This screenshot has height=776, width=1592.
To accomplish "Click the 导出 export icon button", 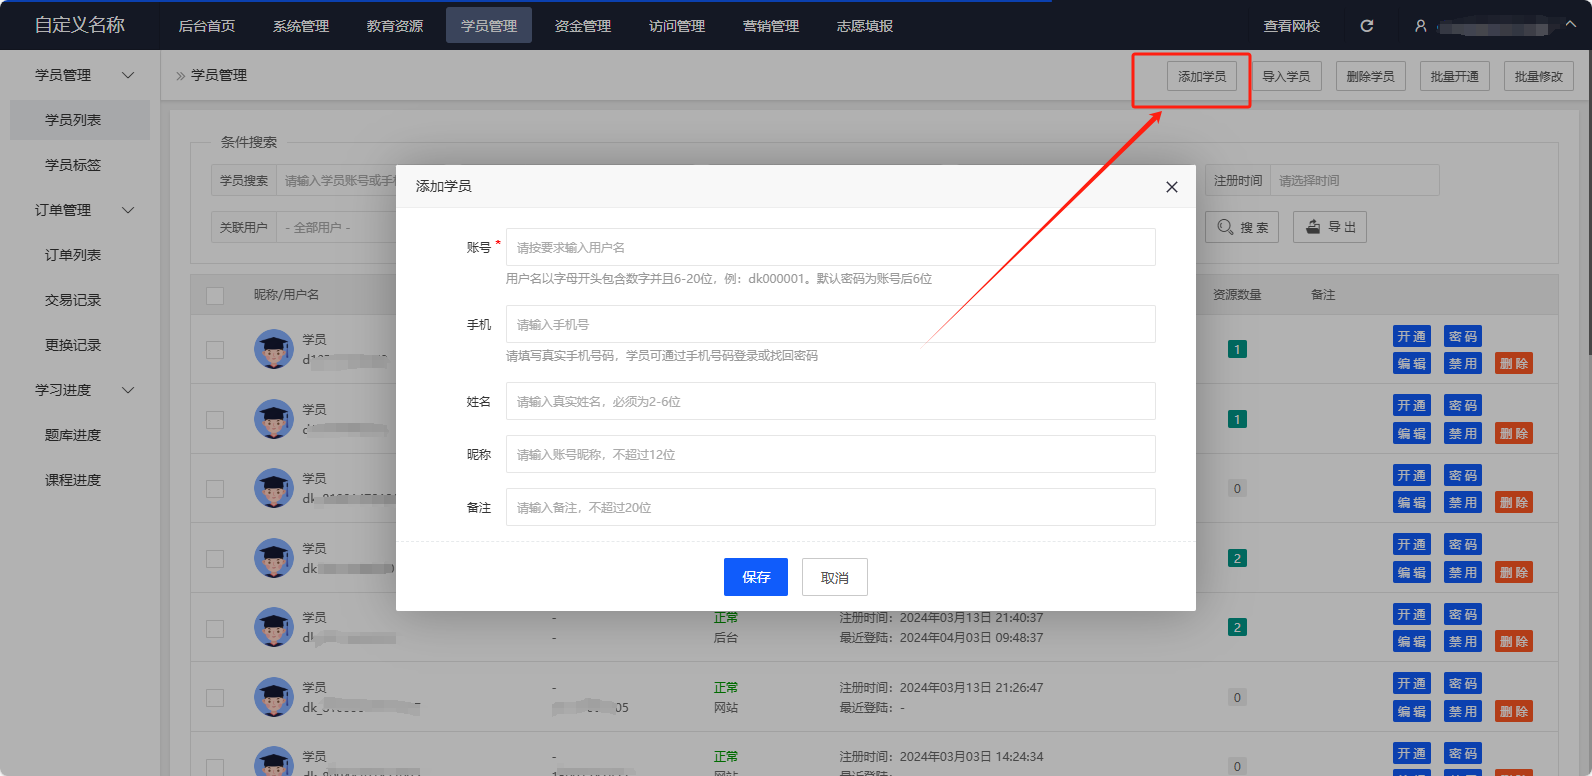I will (x=1329, y=227).
